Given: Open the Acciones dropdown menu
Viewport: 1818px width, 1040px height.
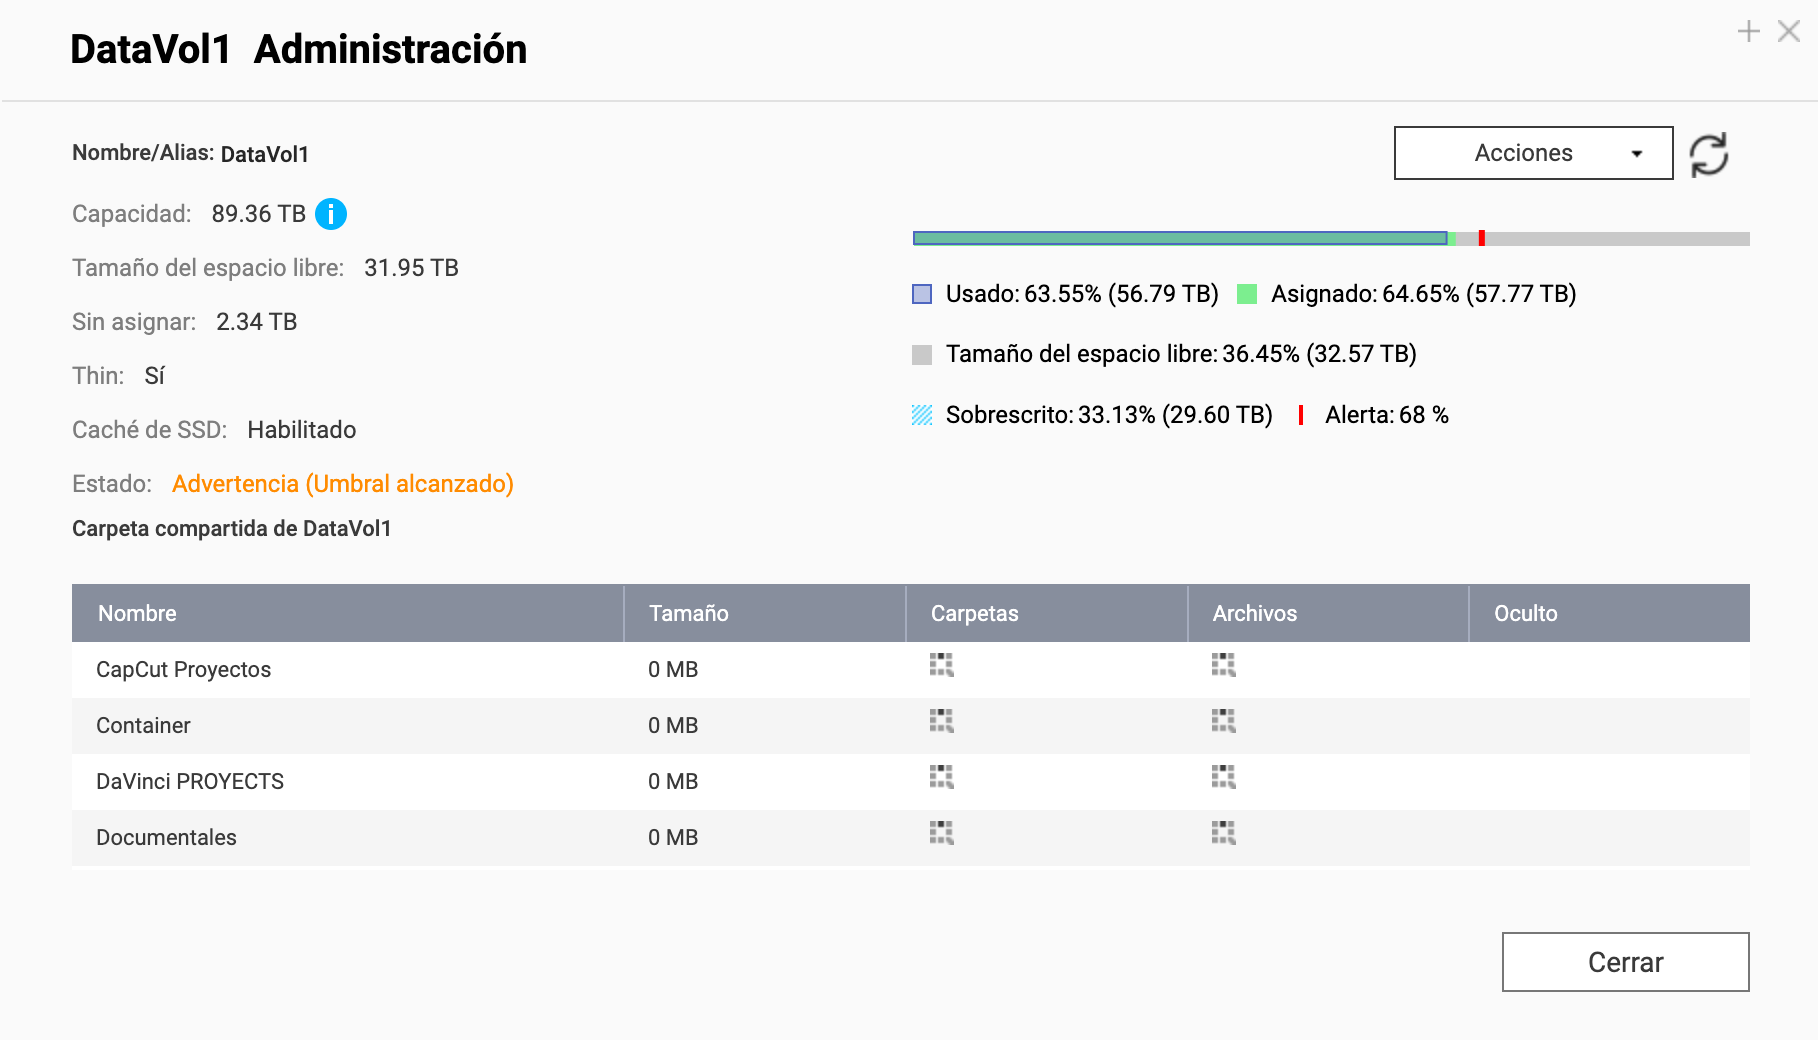Looking at the screenshot, I should pyautogui.click(x=1533, y=153).
